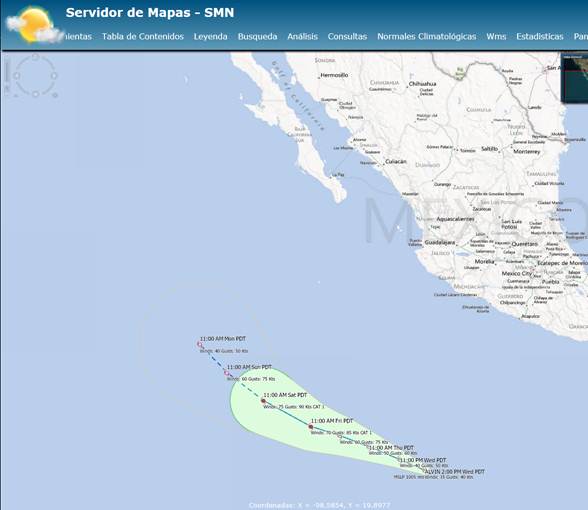Open the Consultas menu
Screen dimensions: 588x510
347,36
